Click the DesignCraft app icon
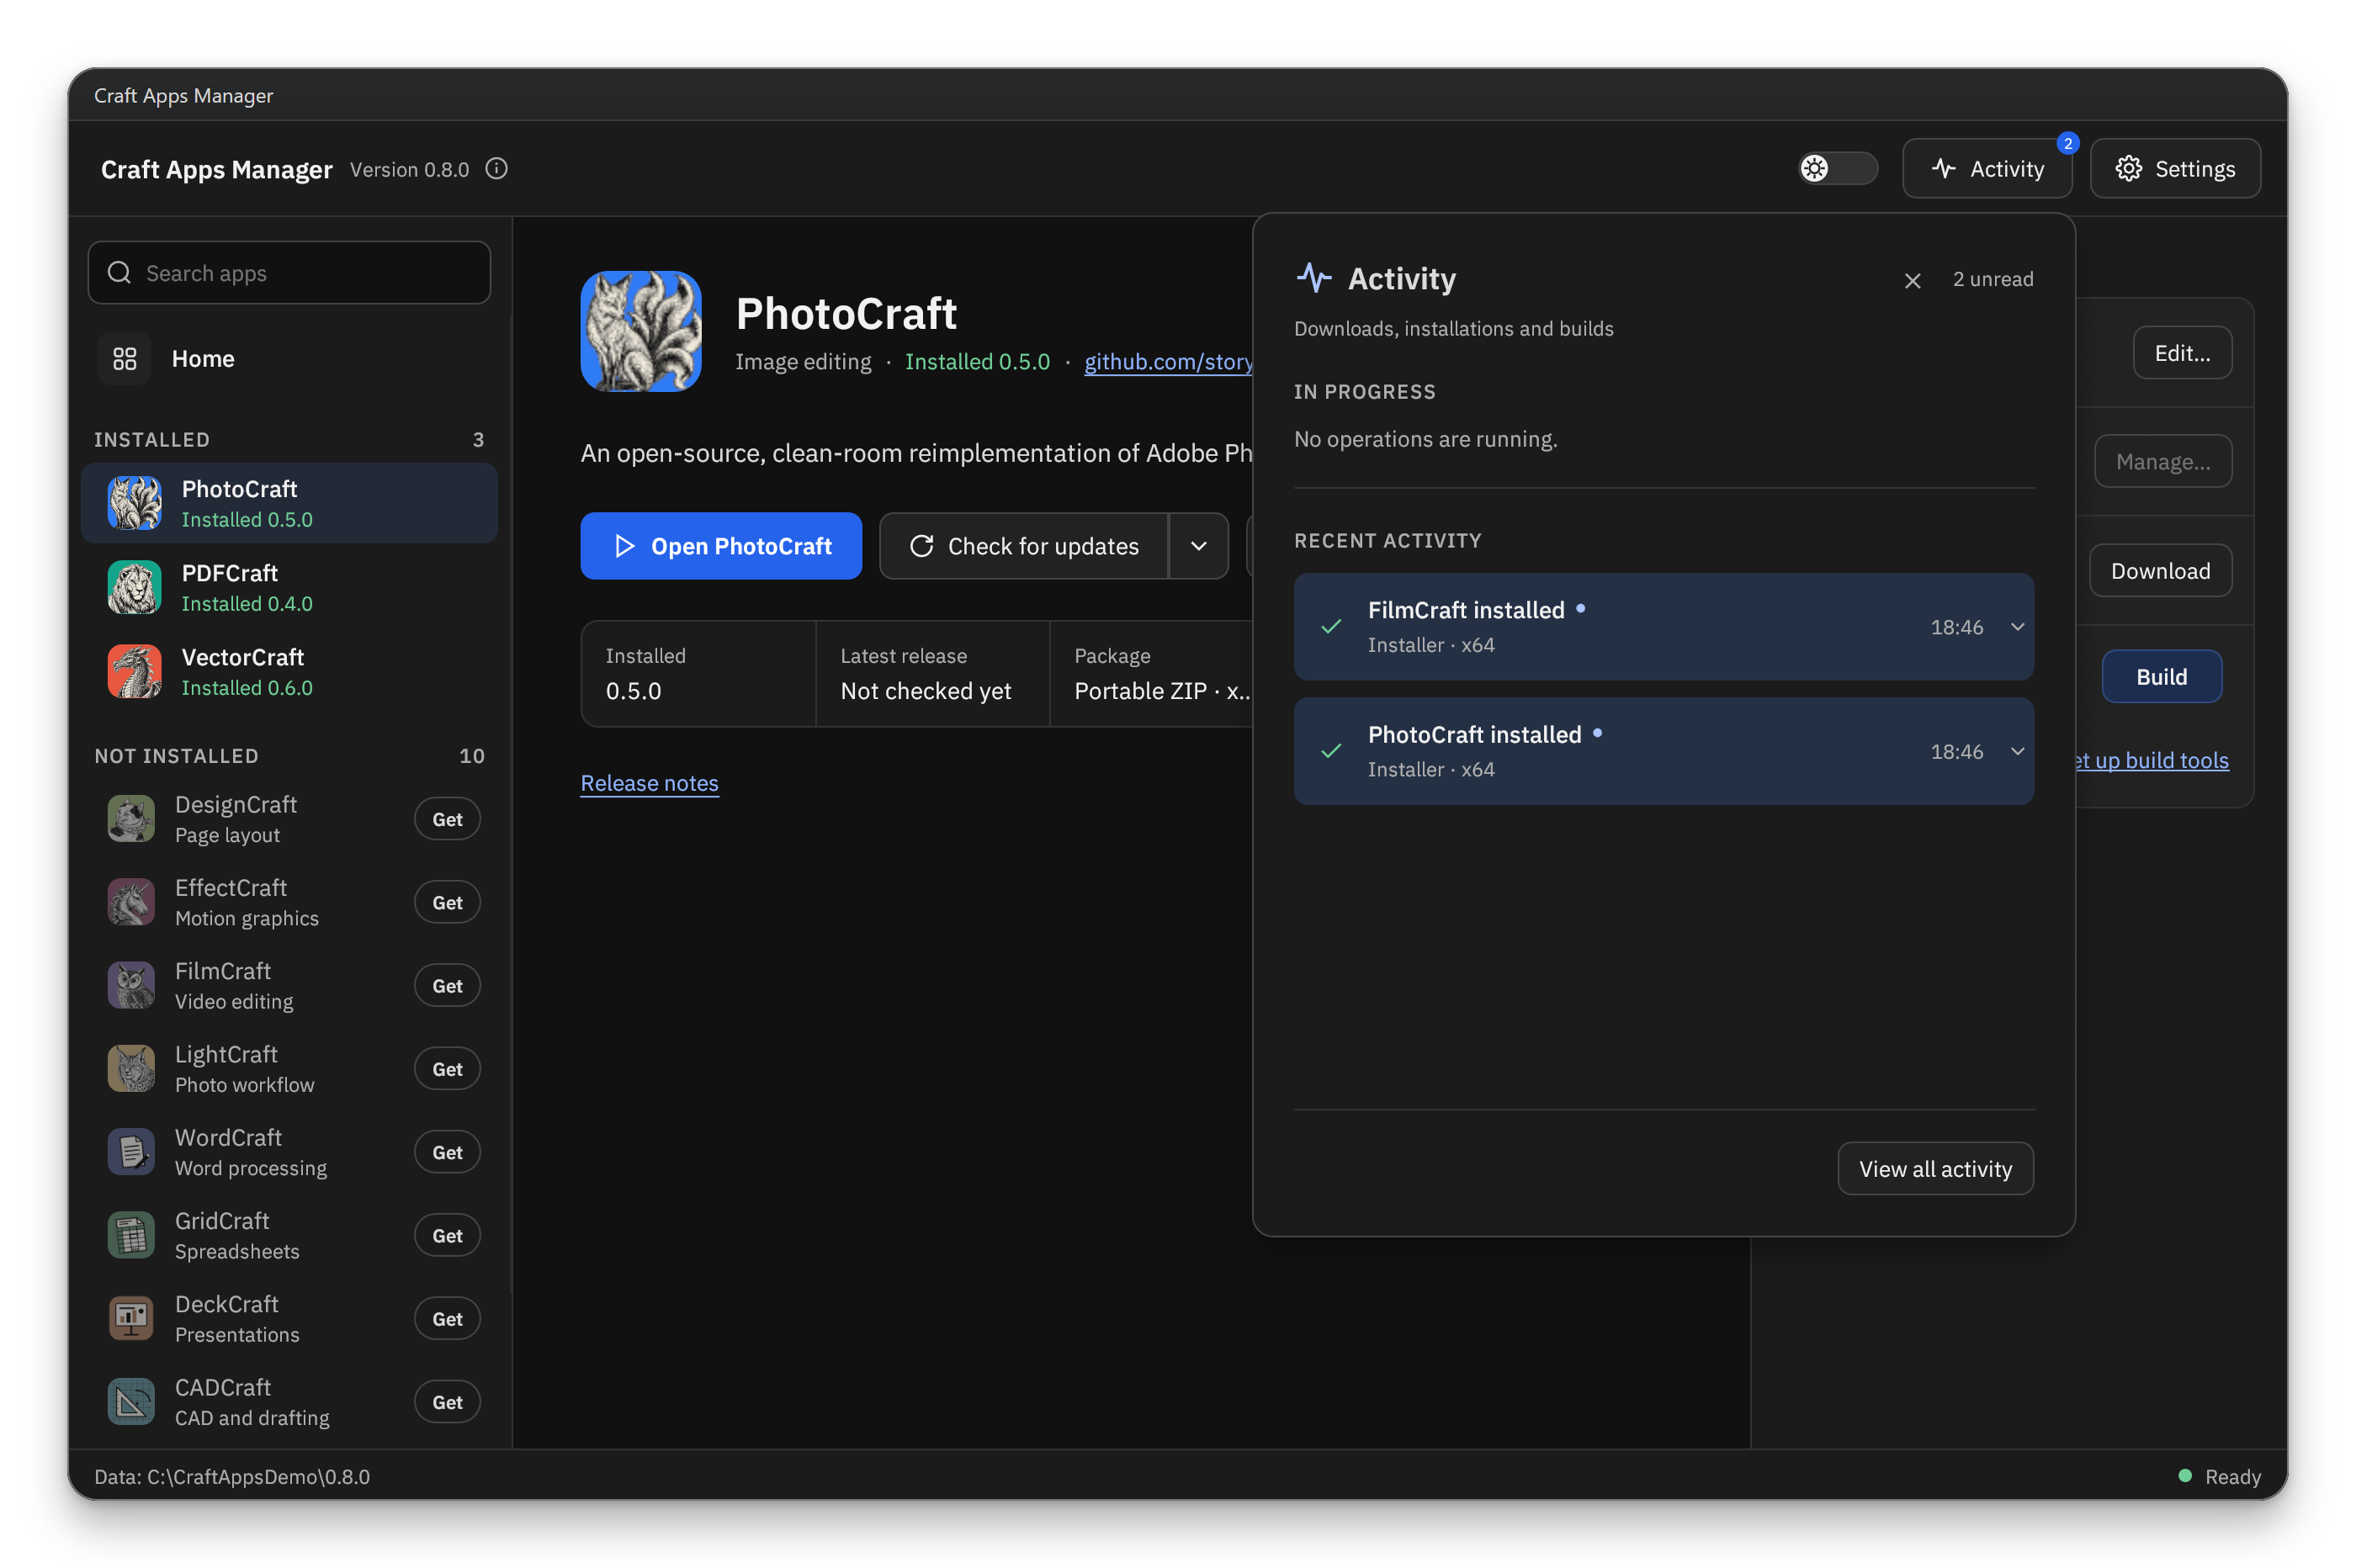Screen dimensions: 2356x1568 point(131,819)
